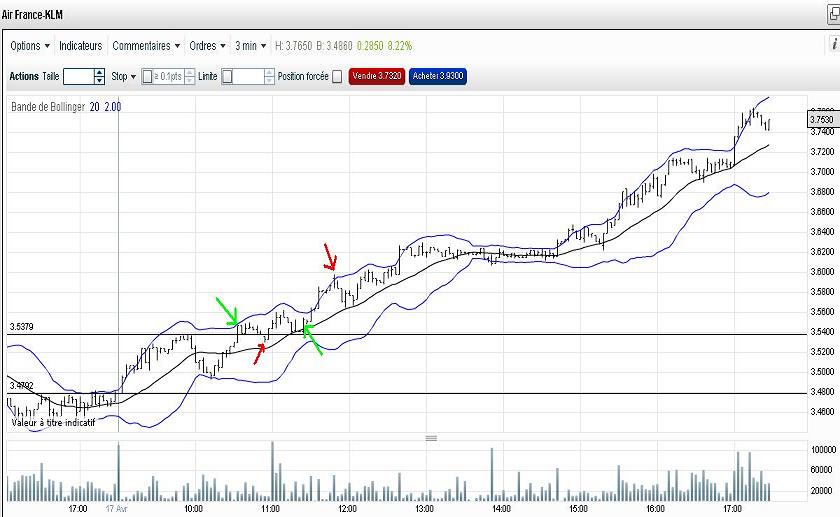Viewport: 840px width, 517px height.
Task: Click the red Vendre 3.7320 button
Action: click(377, 76)
